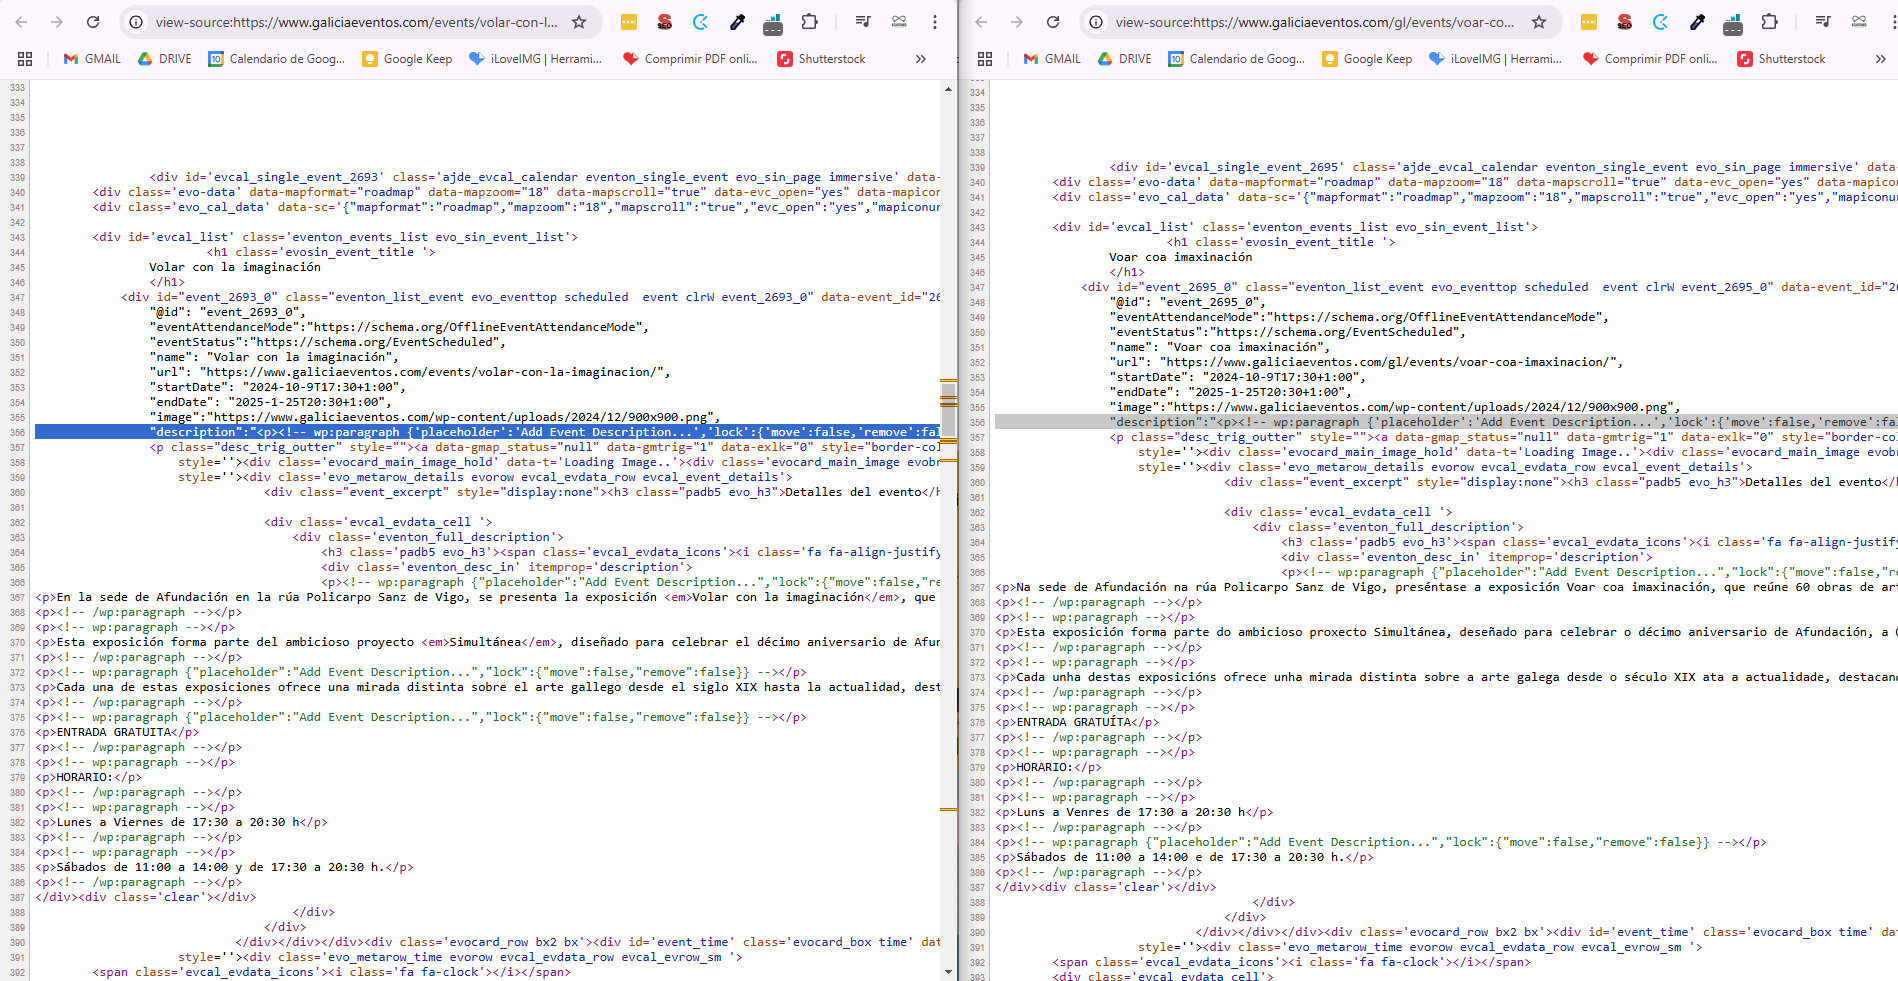The height and width of the screenshot is (981, 1898).
Task: View site info icon in right address bar
Action: pos(1096,22)
